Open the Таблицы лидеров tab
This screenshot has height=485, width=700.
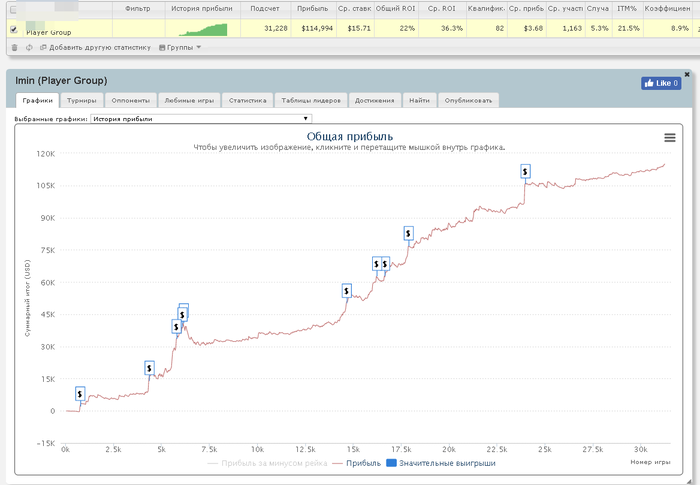(311, 100)
